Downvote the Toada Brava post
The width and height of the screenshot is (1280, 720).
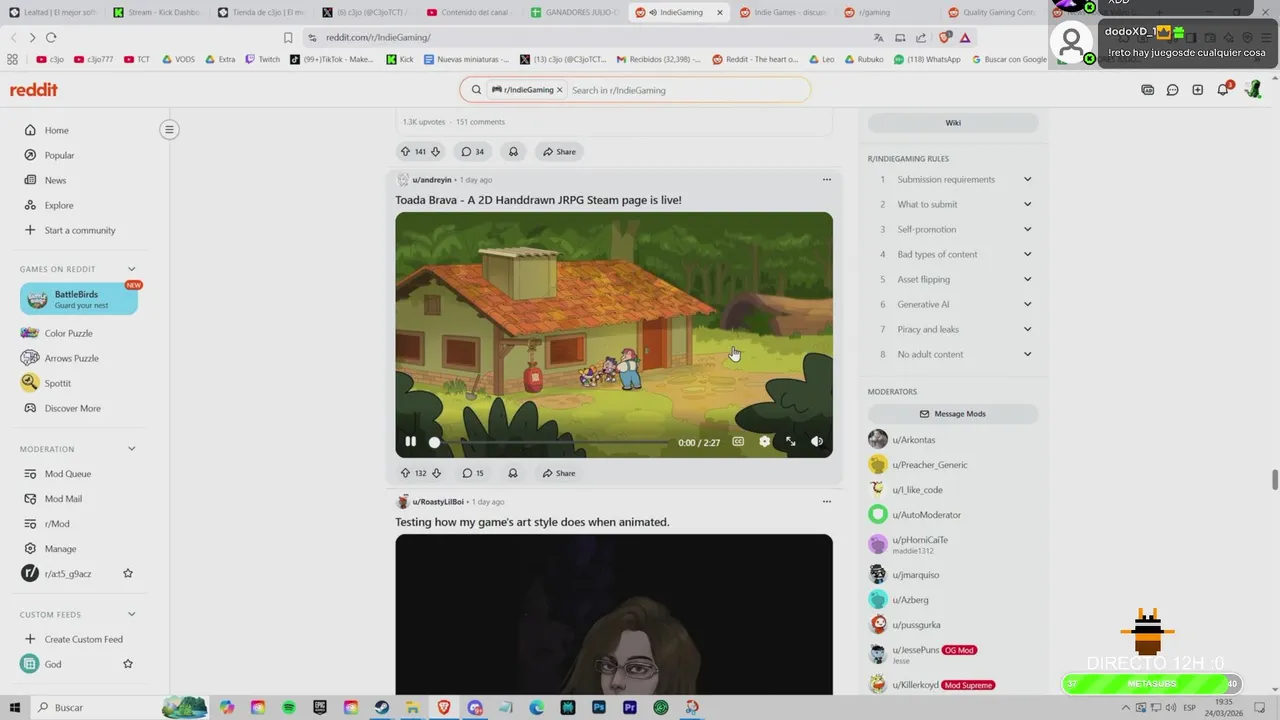pos(436,473)
